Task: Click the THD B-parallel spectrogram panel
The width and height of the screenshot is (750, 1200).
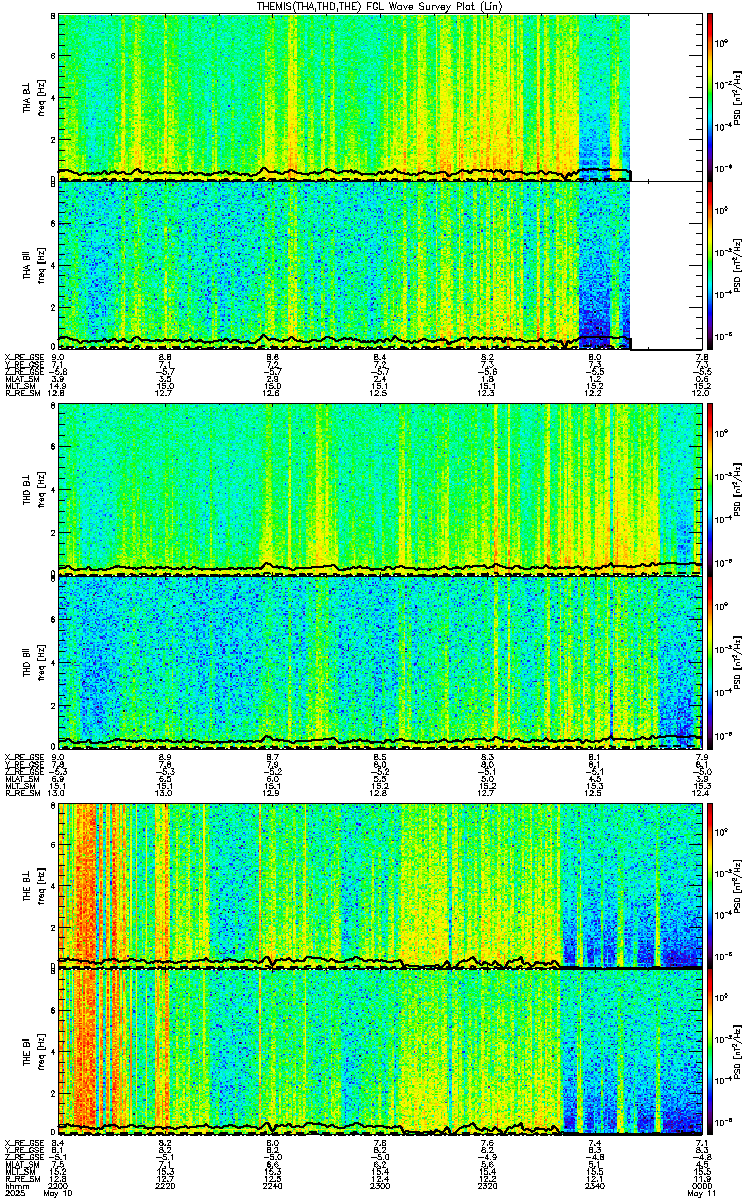Action: (x=379, y=661)
